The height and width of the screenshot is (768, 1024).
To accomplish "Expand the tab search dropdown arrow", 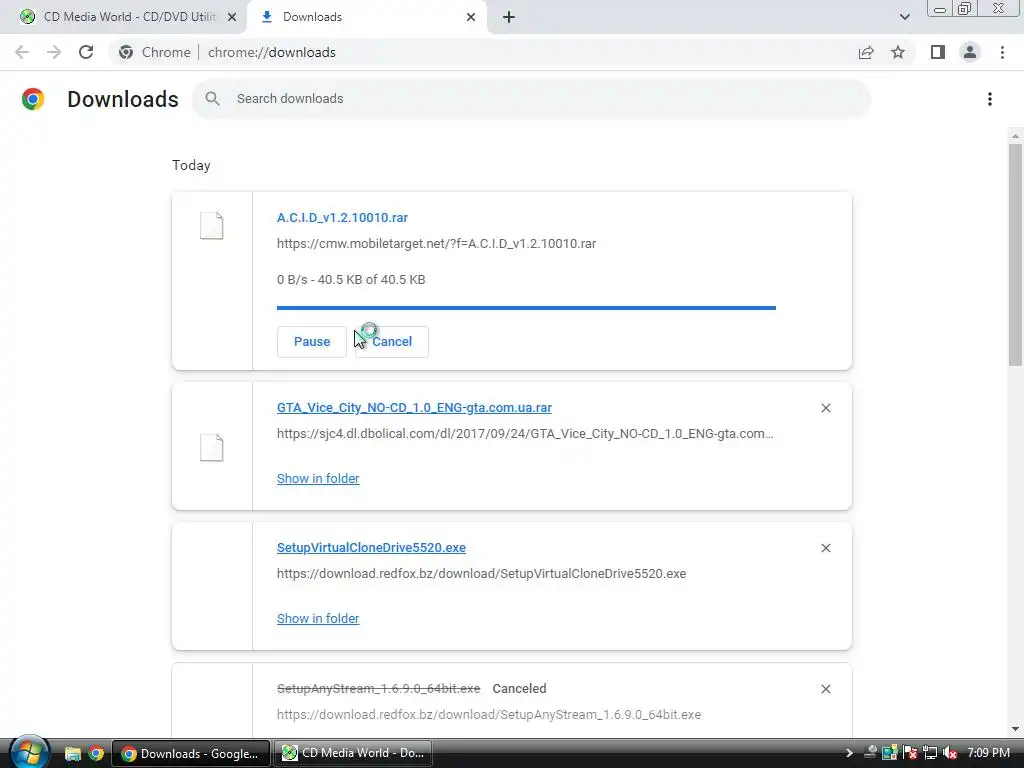I will pos(904,17).
